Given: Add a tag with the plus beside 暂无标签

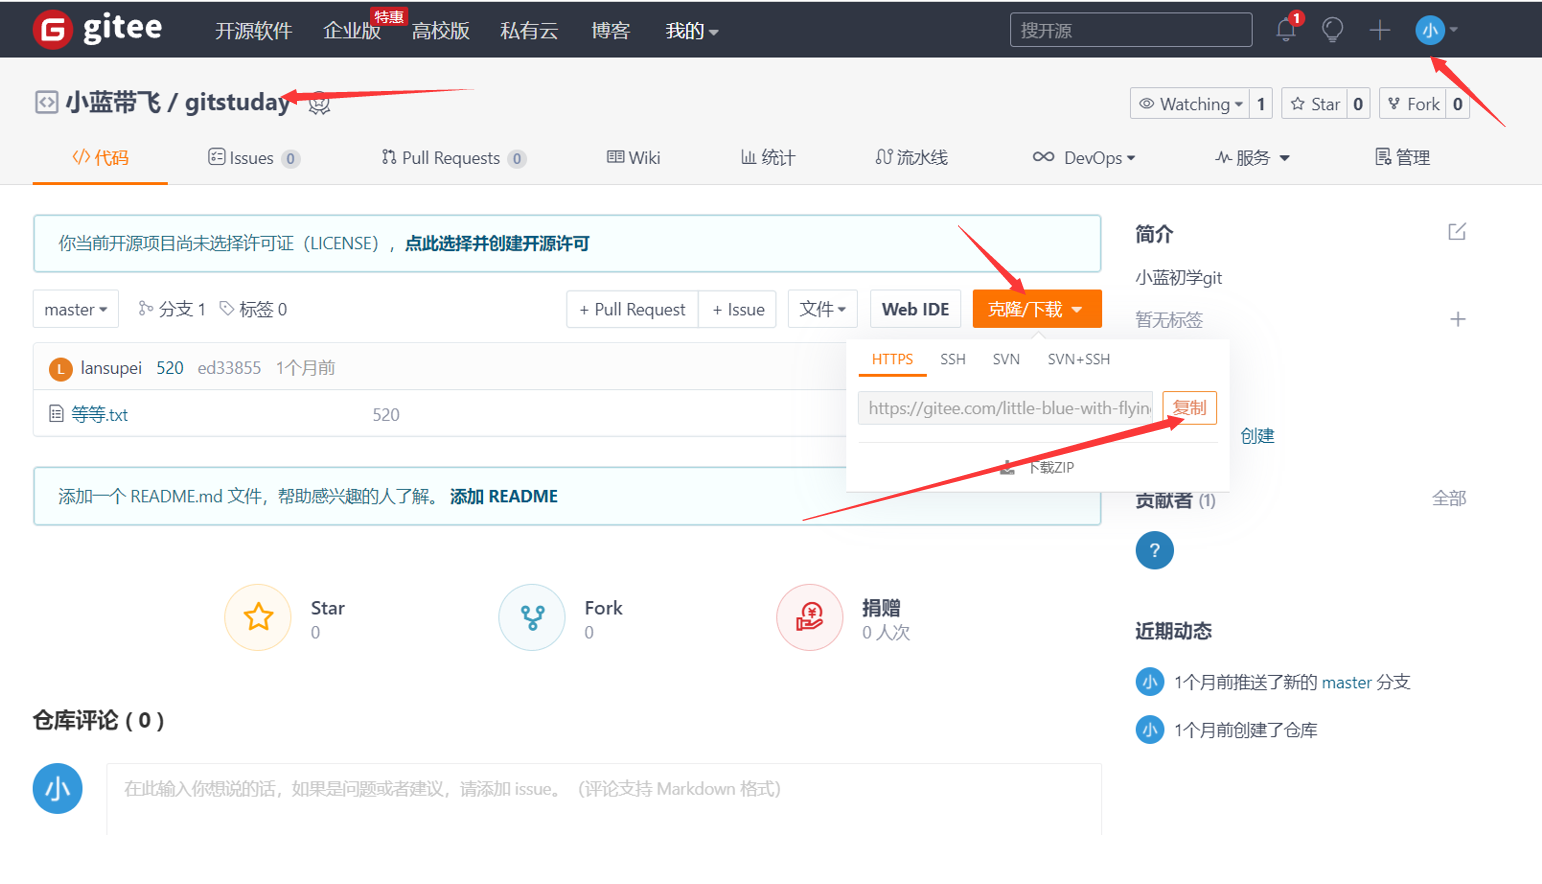Looking at the screenshot, I should click(x=1458, y=319).
